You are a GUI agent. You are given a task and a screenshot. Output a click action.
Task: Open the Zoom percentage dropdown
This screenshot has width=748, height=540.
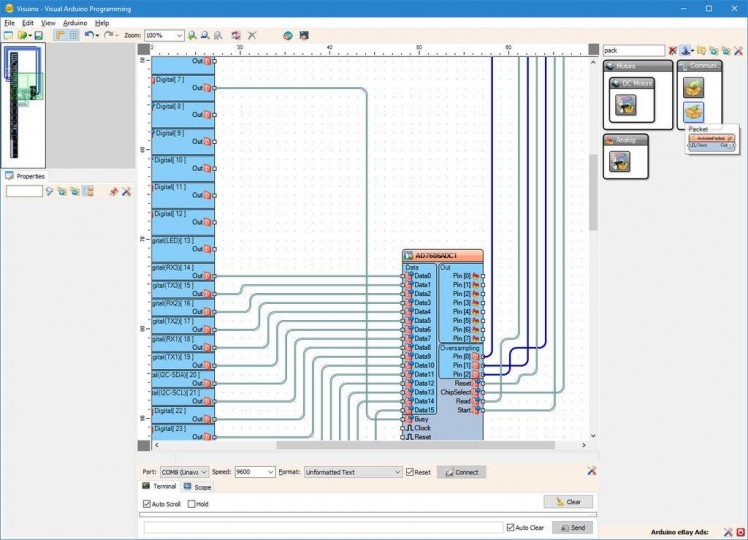(x=179, y=35)
